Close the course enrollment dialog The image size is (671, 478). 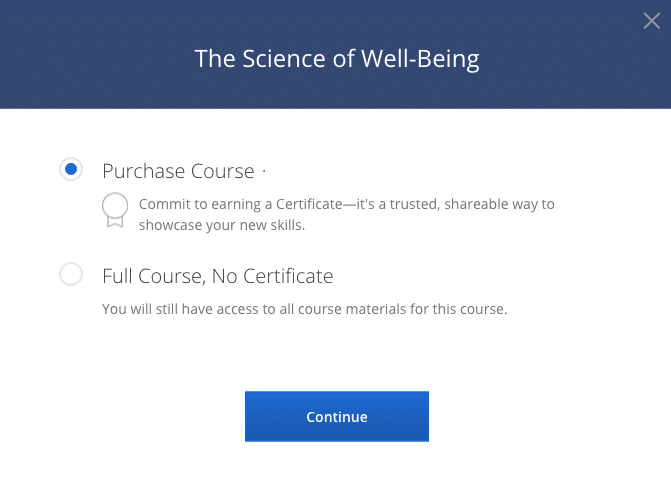tap(651, 21)
